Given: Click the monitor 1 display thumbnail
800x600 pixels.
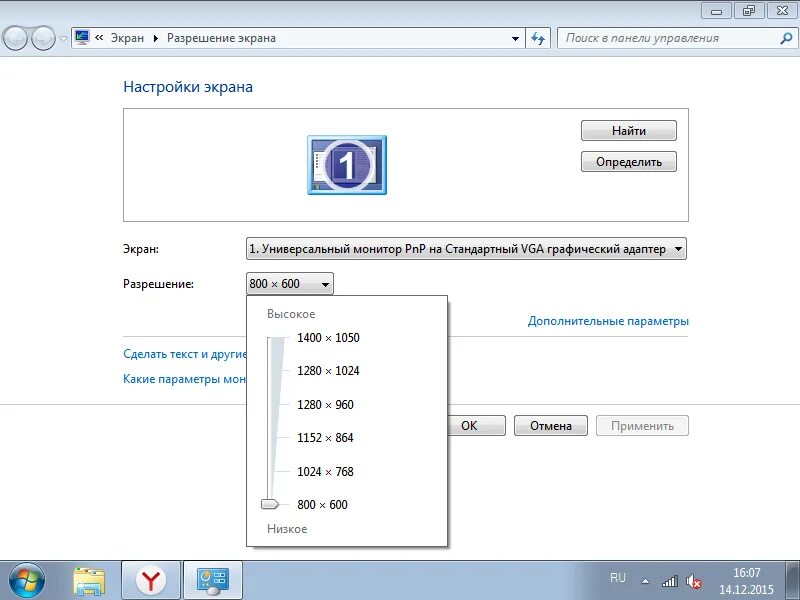Looking at the screenshot, I should coord(347,165).
